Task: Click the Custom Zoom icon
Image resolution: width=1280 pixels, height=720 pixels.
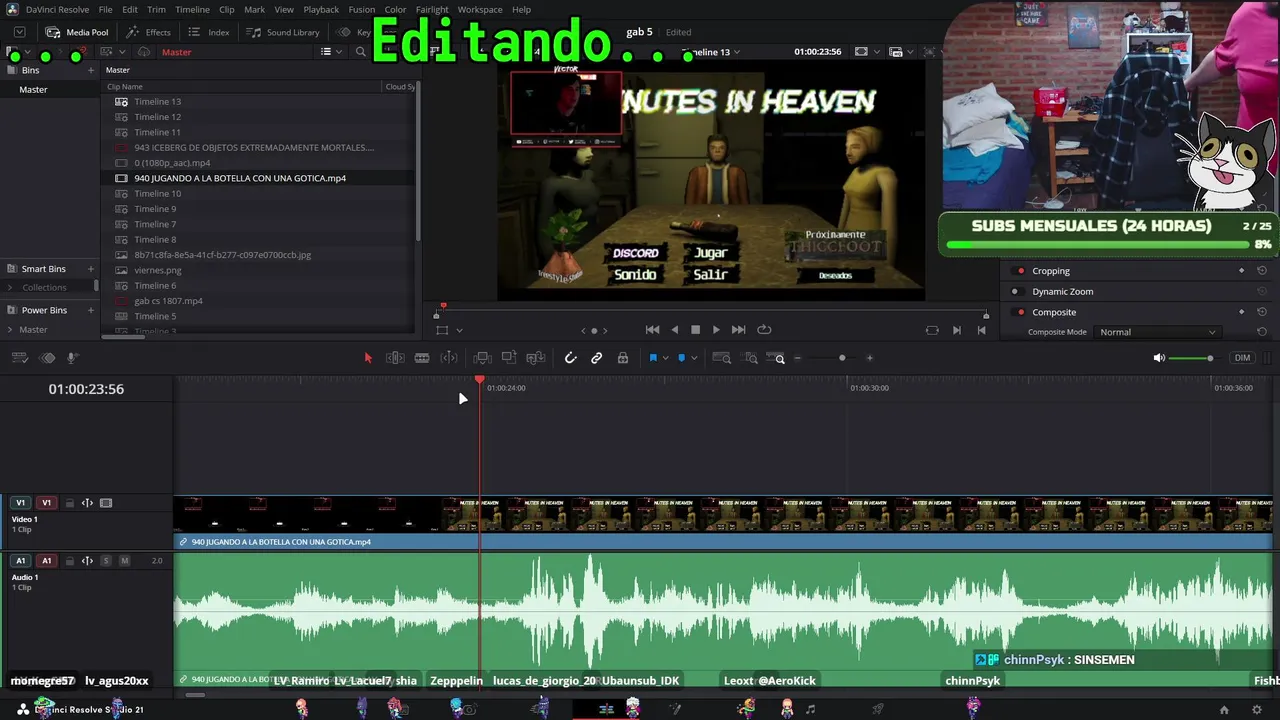Action: 776,358
